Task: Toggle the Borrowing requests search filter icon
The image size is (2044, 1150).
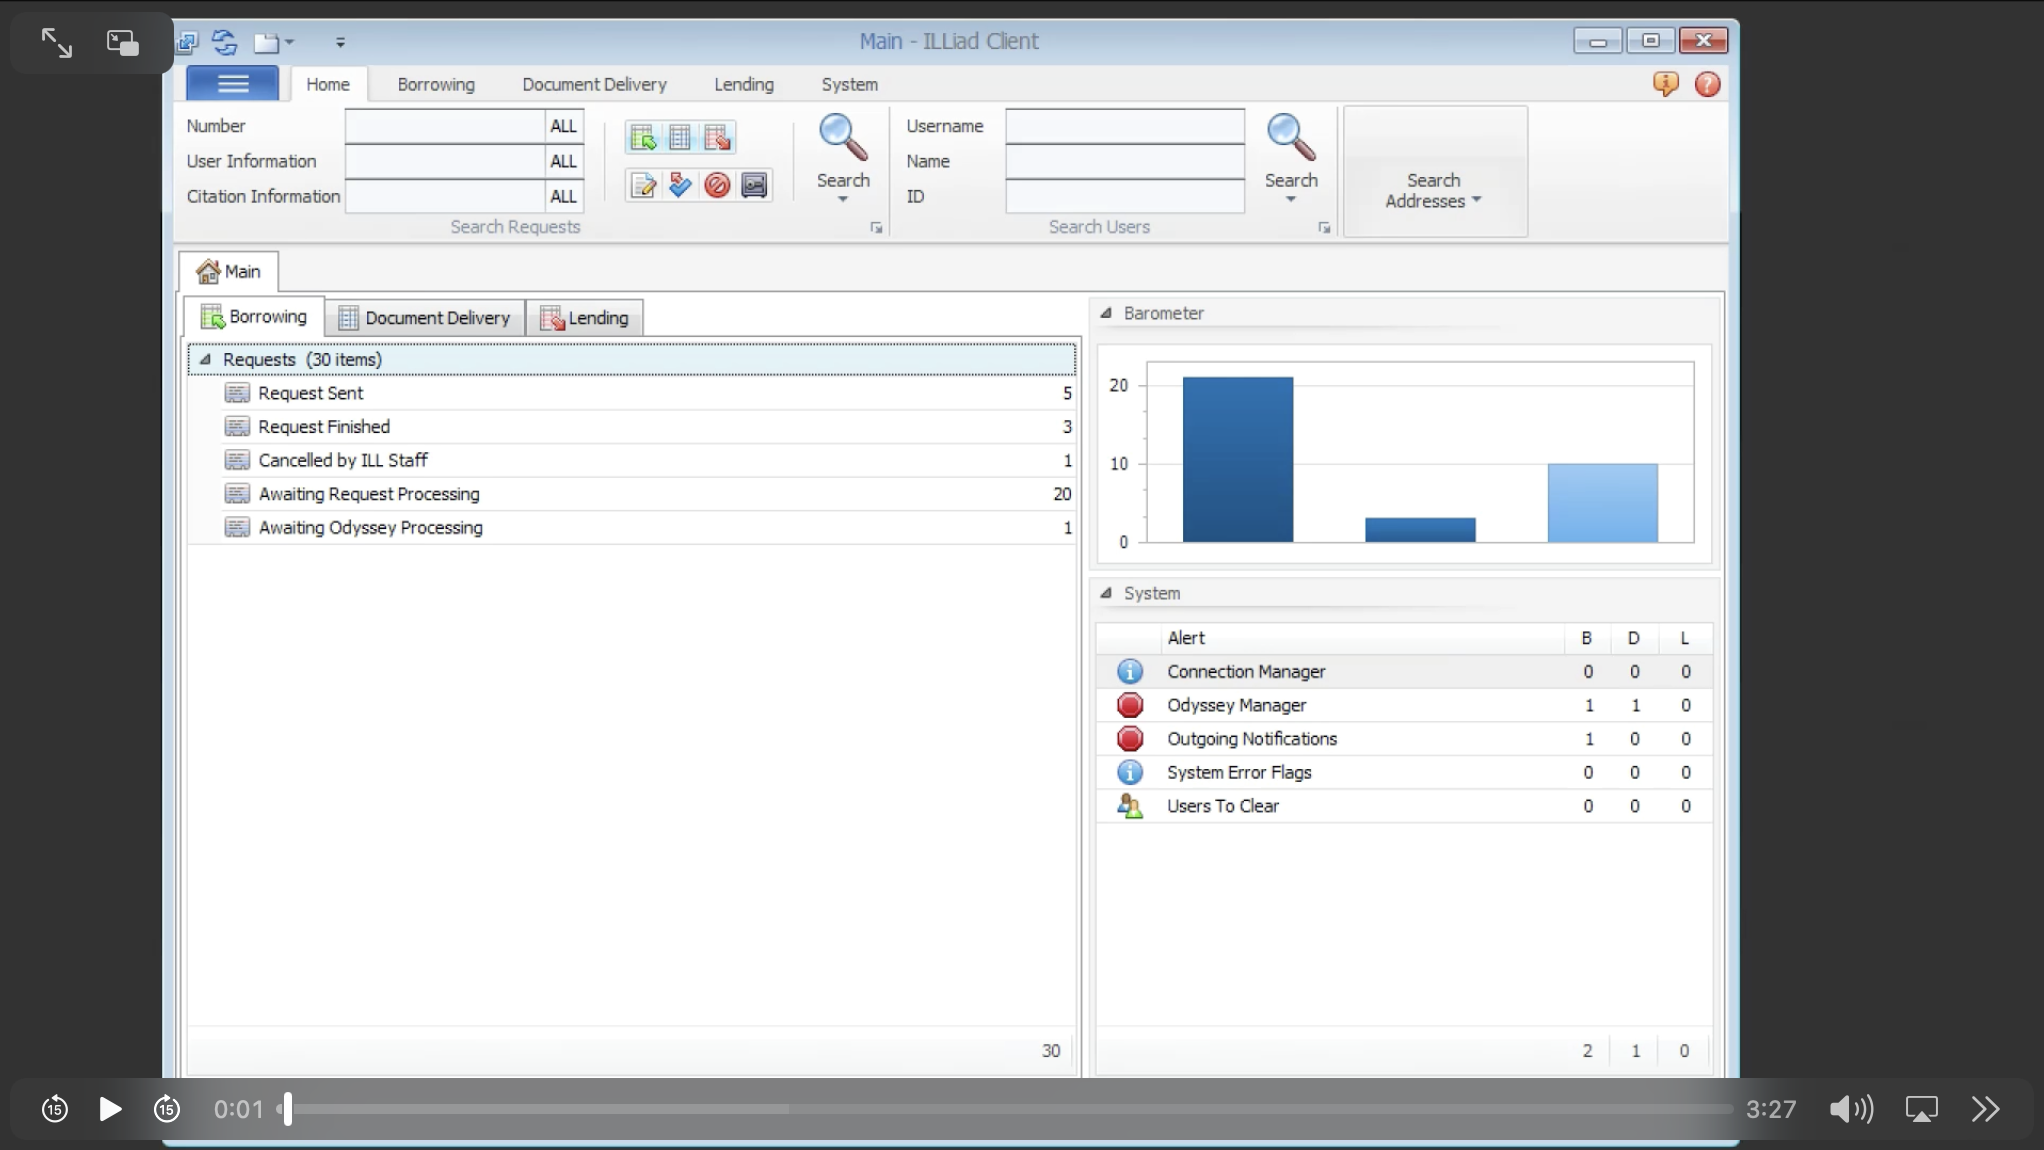Action: pos(643,138)
